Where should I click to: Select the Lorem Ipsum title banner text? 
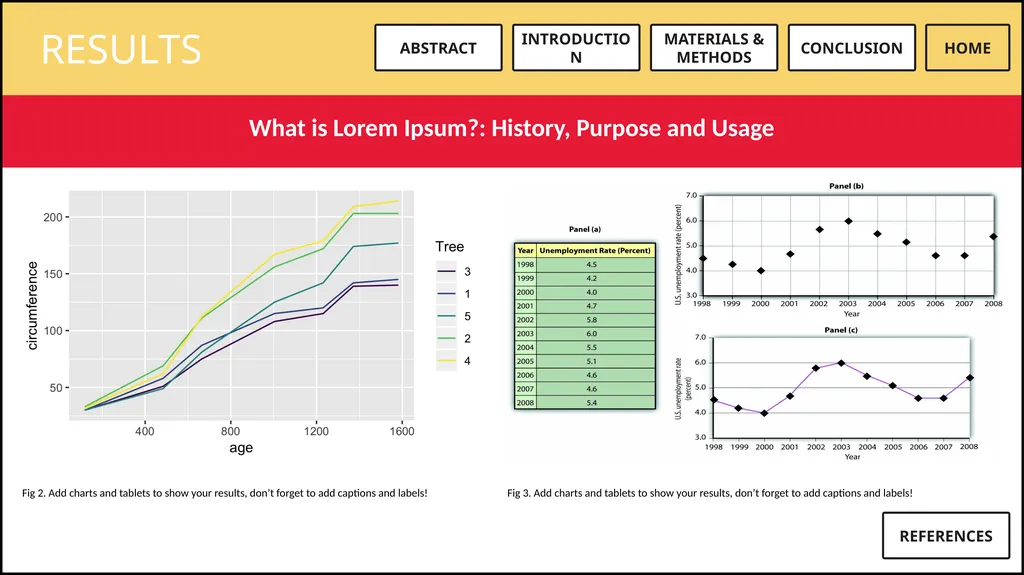coord(511,128)
